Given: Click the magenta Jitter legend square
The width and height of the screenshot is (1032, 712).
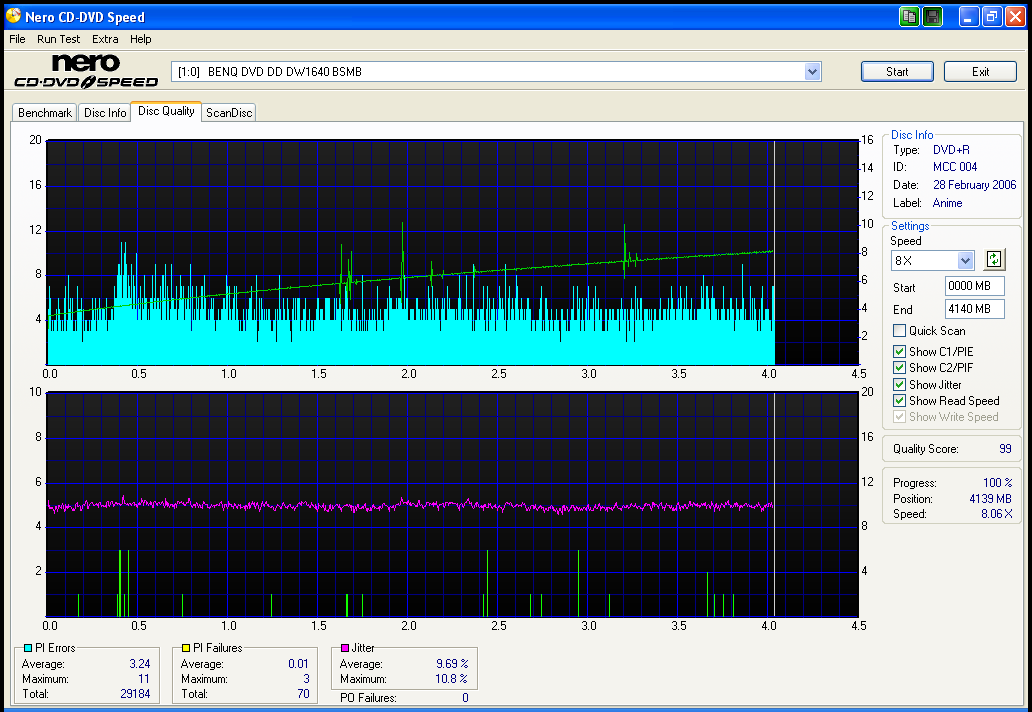Looking at the screenshot, I should click(x=345, y=648).
